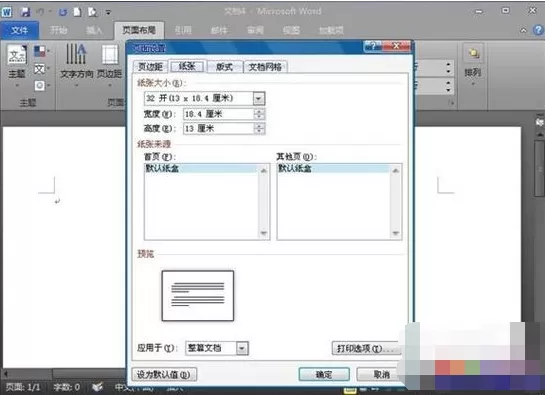Undo last action in quick access toolbar
This screenshot has height=395, width=545.
41,12
